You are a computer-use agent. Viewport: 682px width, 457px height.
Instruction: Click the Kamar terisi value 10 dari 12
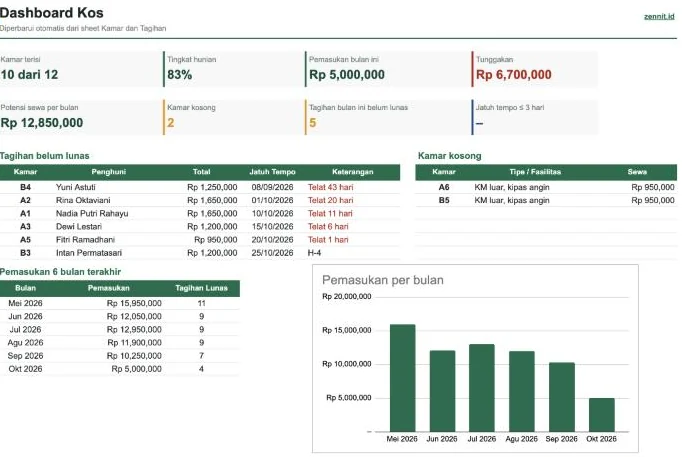[30, 75]
